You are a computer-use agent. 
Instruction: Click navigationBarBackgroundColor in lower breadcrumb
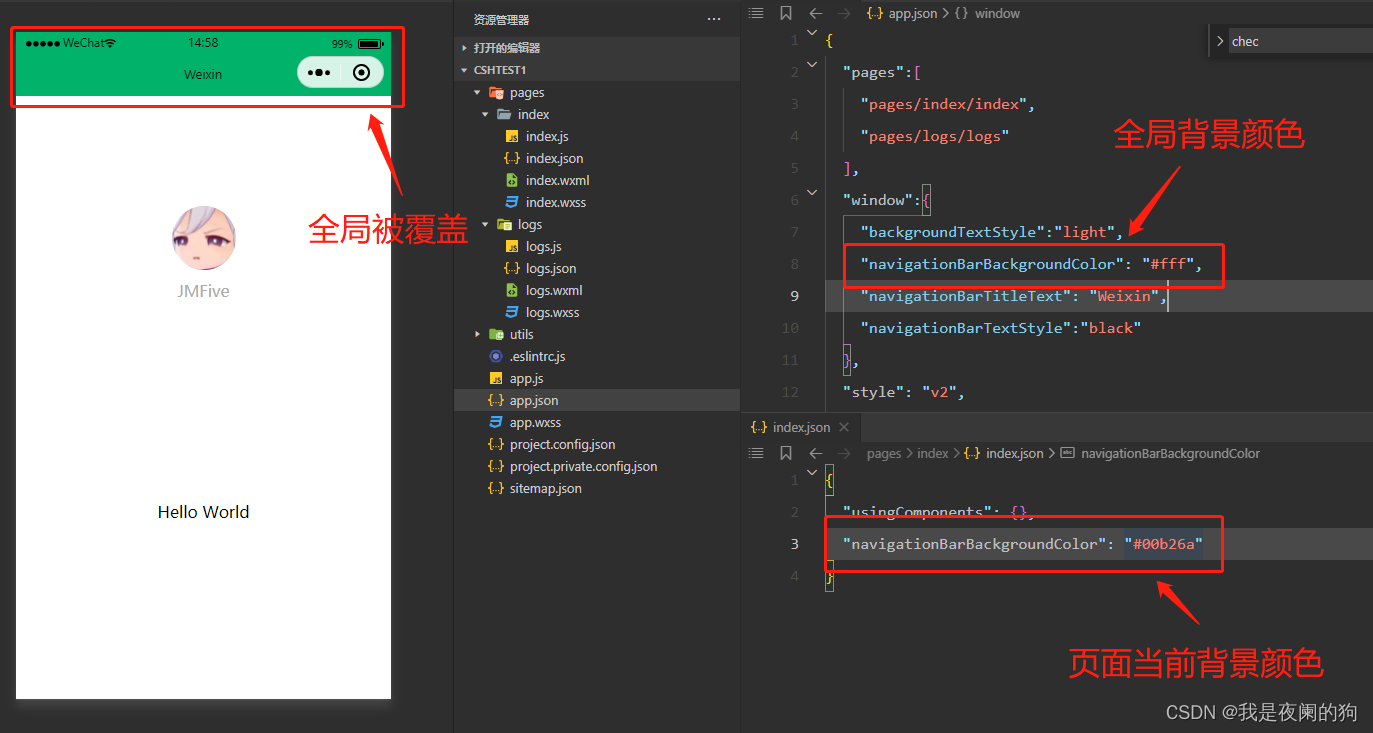click(1170, 453)
